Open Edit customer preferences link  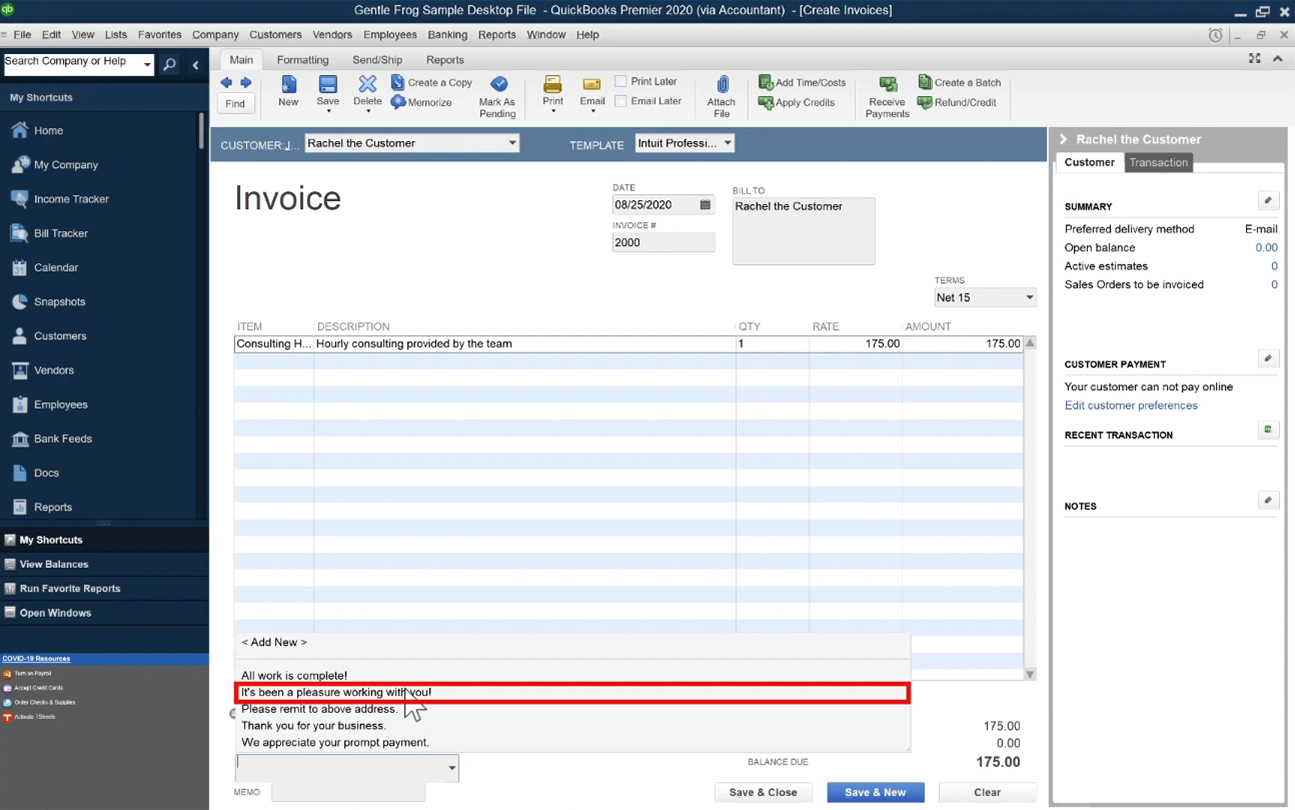[x=1131, y=406]
